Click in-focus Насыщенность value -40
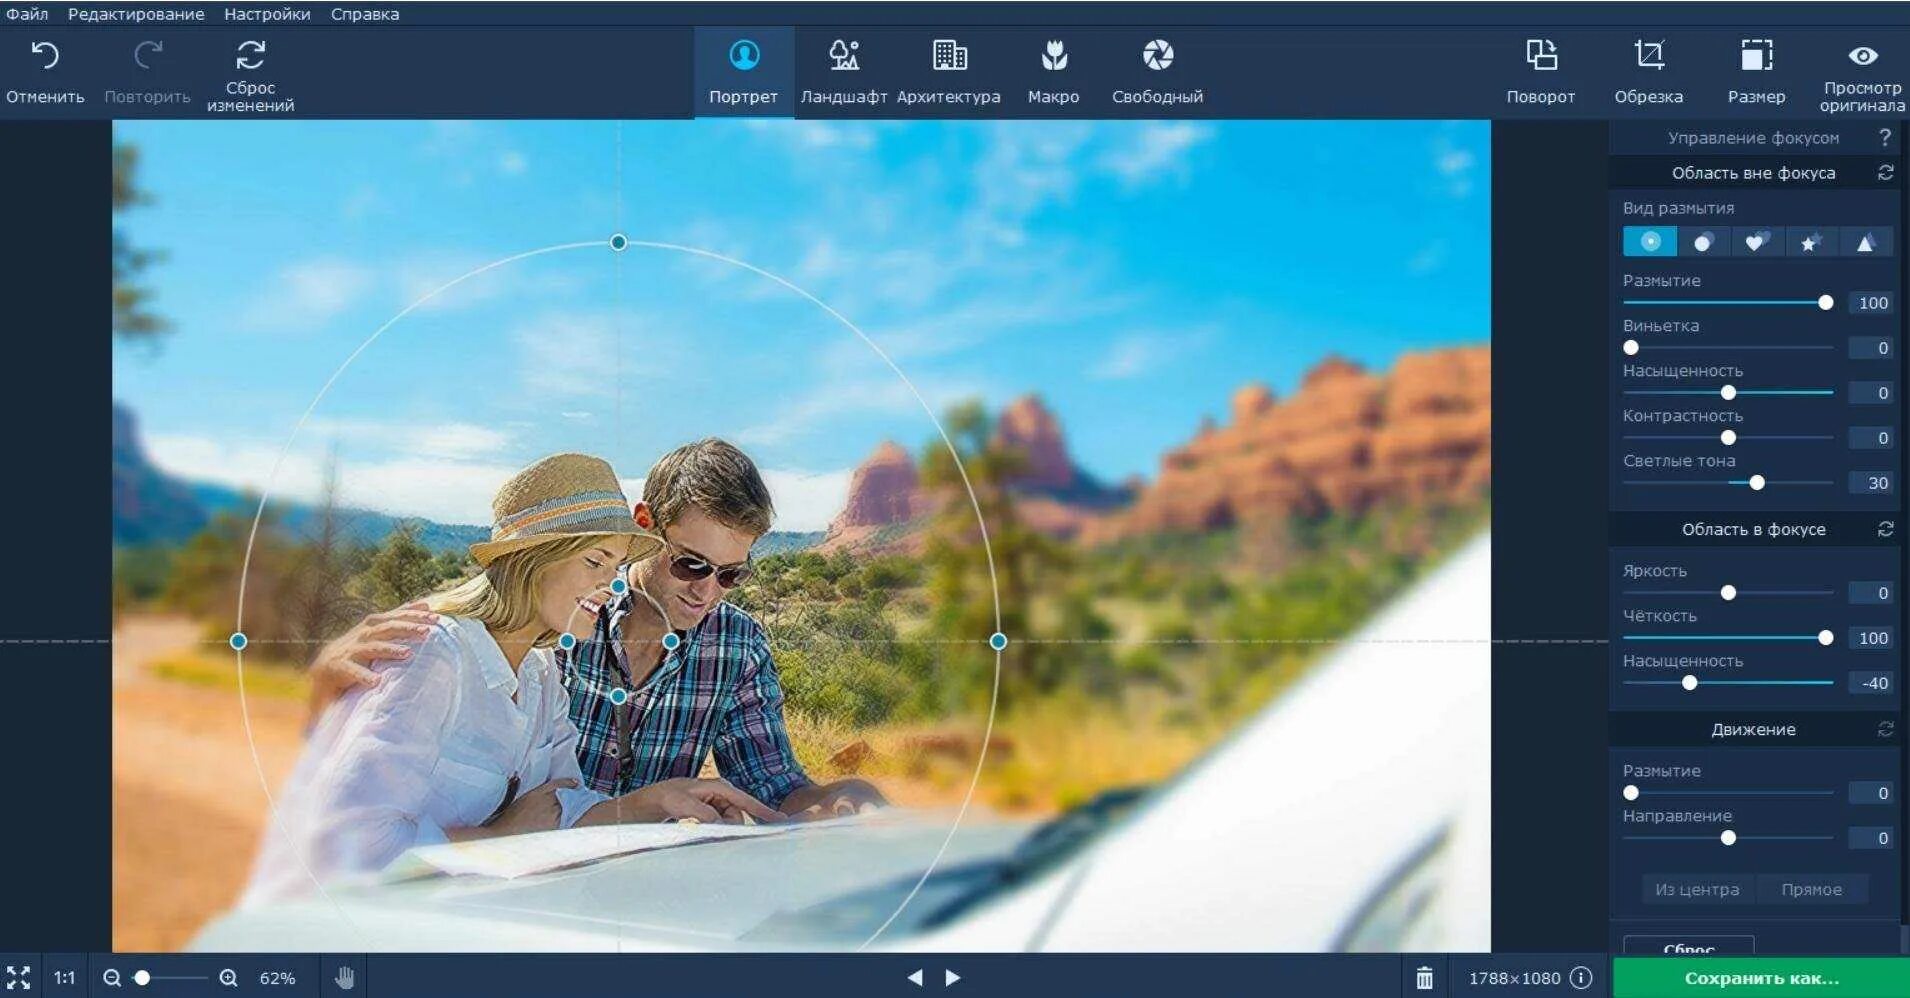1910x998 pixels. (1871, 682)
